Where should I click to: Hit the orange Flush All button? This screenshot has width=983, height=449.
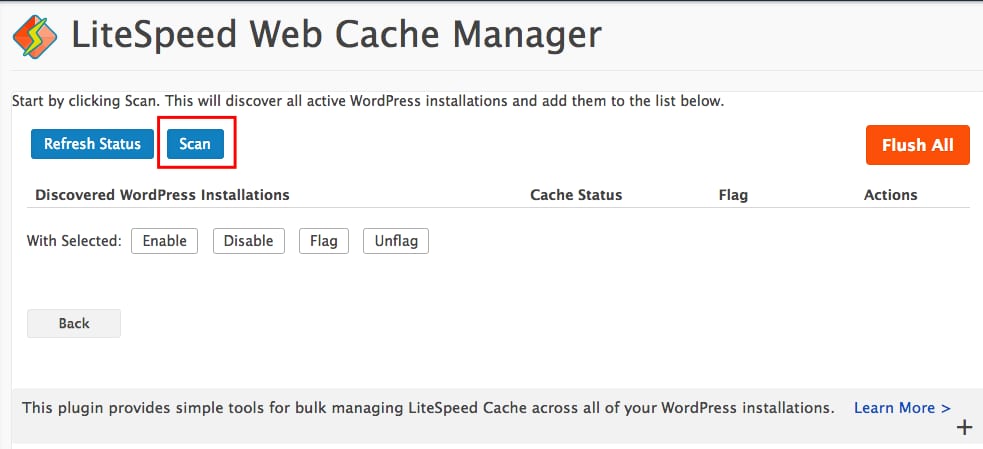917,145
